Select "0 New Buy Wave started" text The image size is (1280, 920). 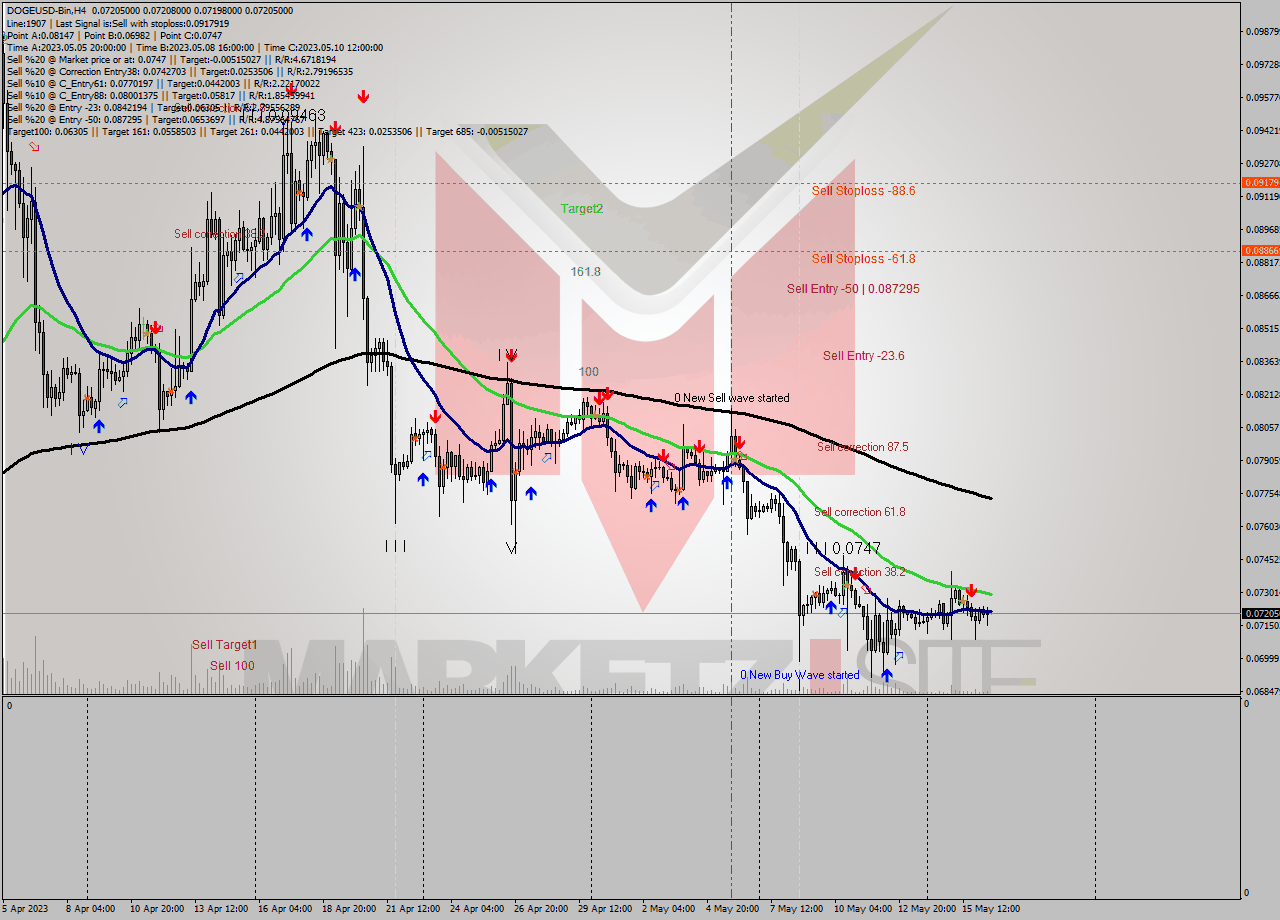pos(799,675)
